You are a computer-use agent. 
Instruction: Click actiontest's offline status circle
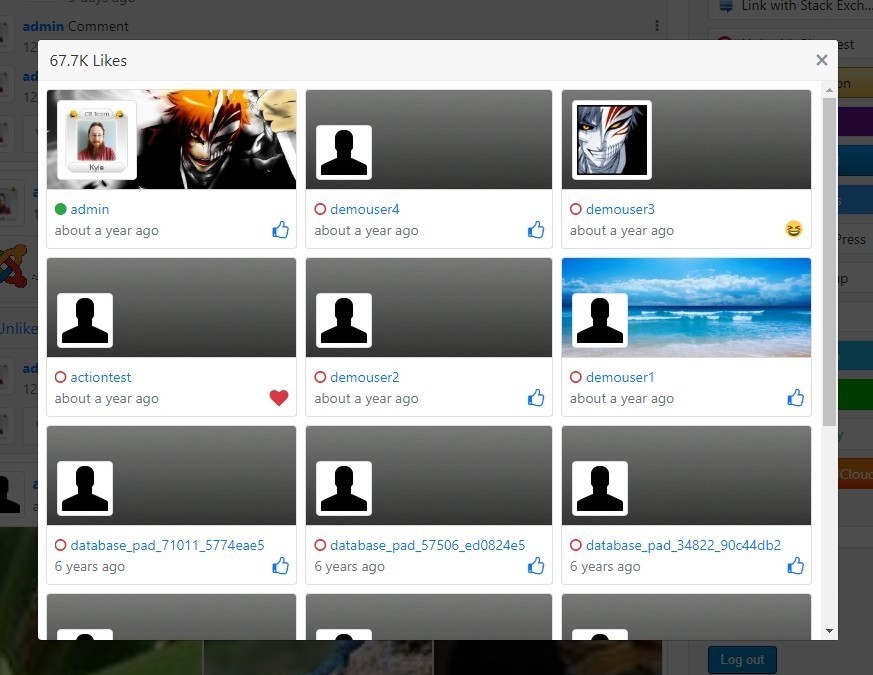(x=61, y=378)
